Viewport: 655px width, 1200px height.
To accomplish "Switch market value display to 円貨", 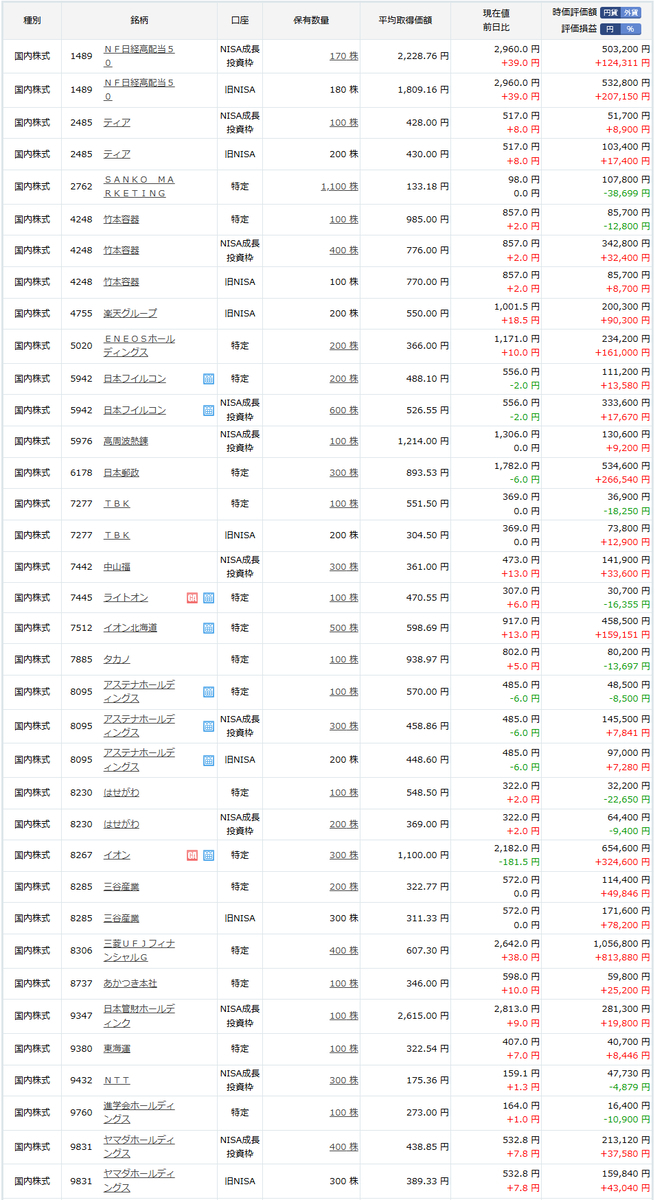I will [609, 13].
